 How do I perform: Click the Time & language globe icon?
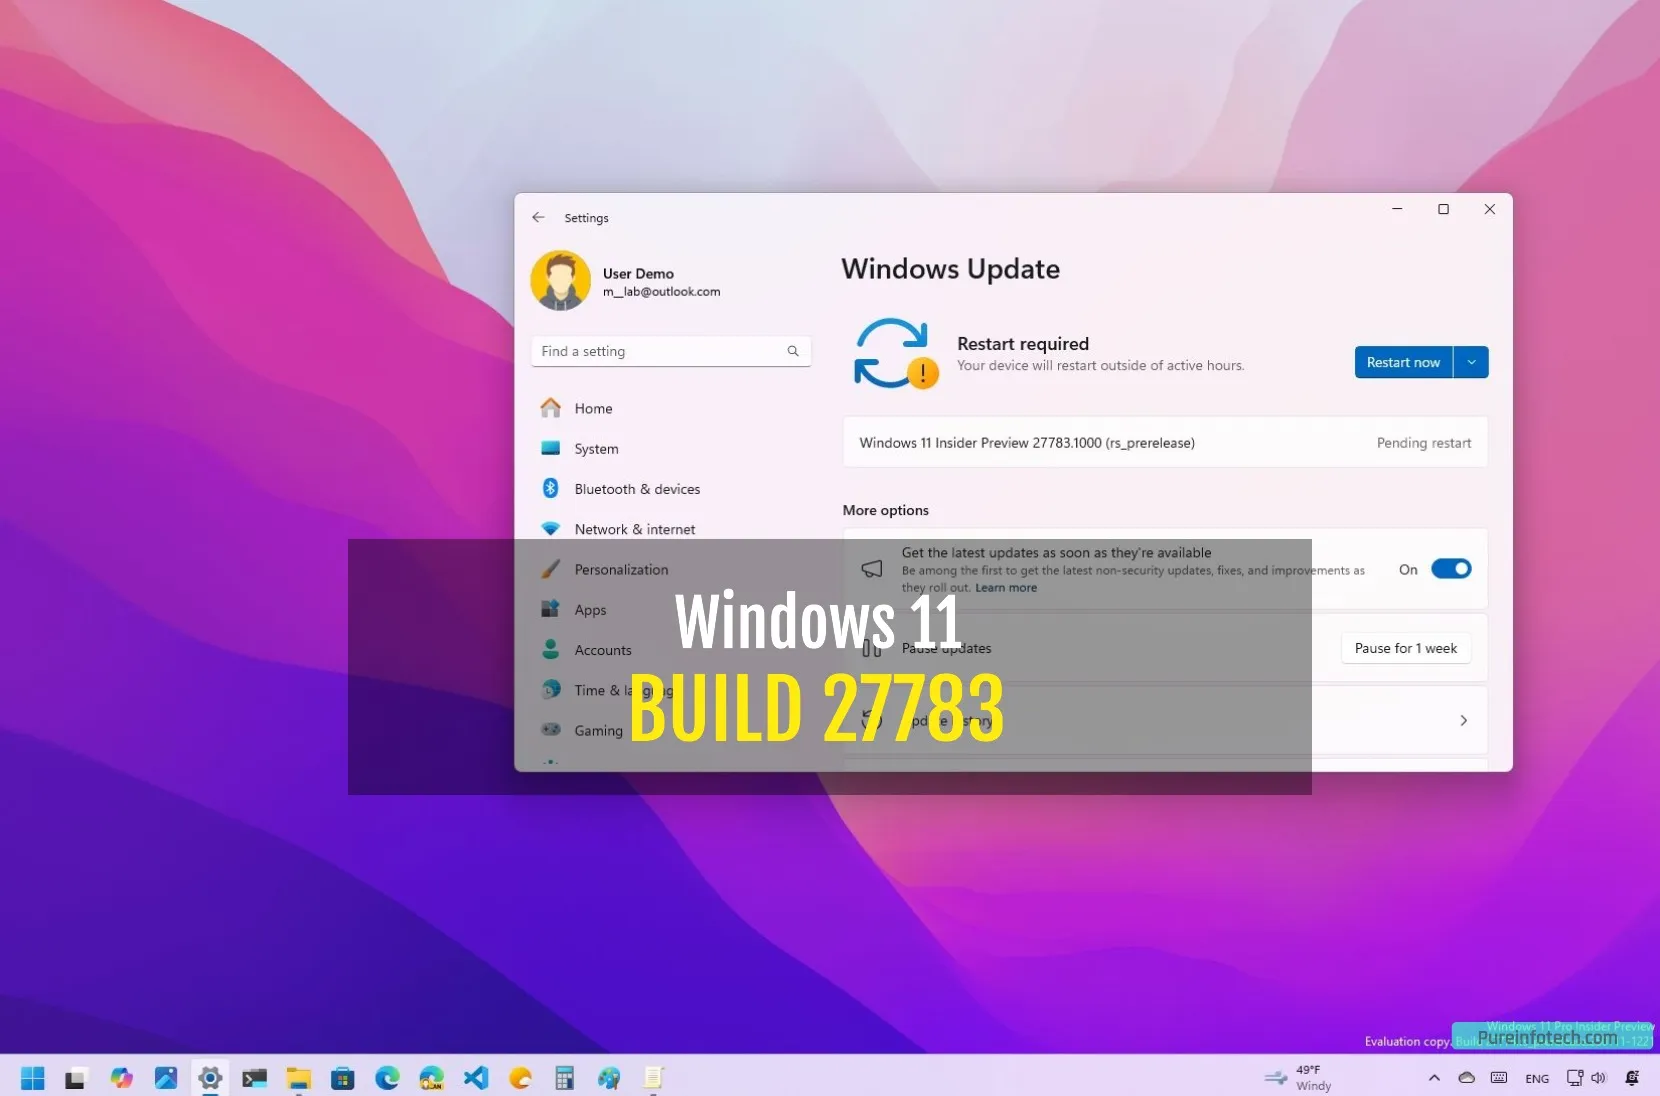coord(550,689)
